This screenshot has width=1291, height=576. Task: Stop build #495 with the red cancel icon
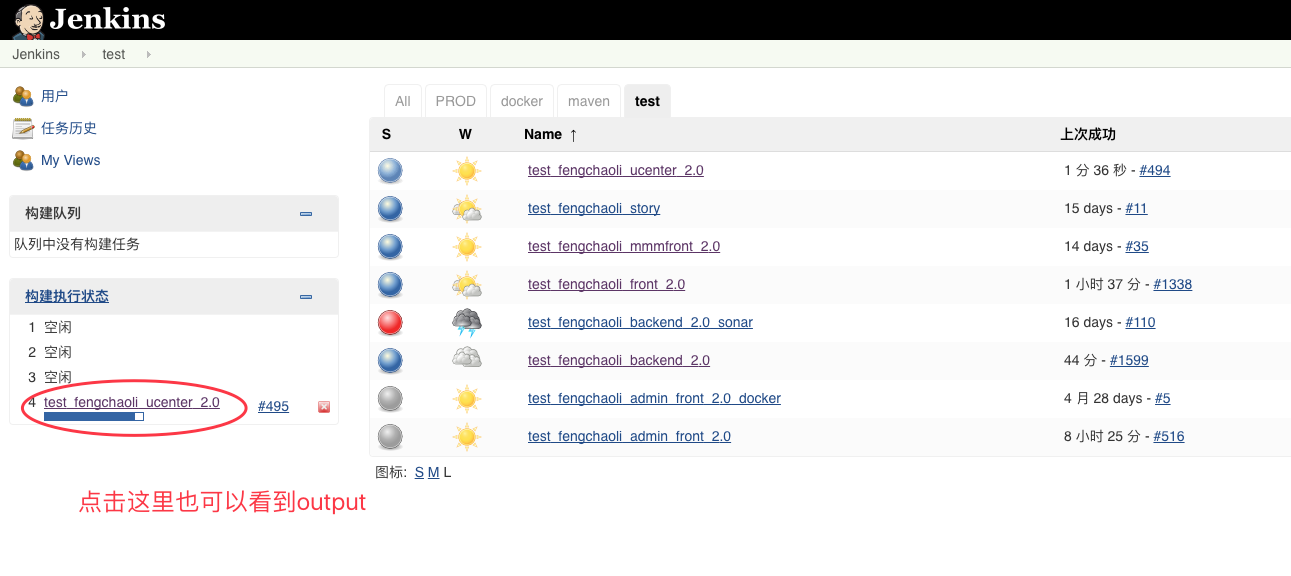[324, 407]
